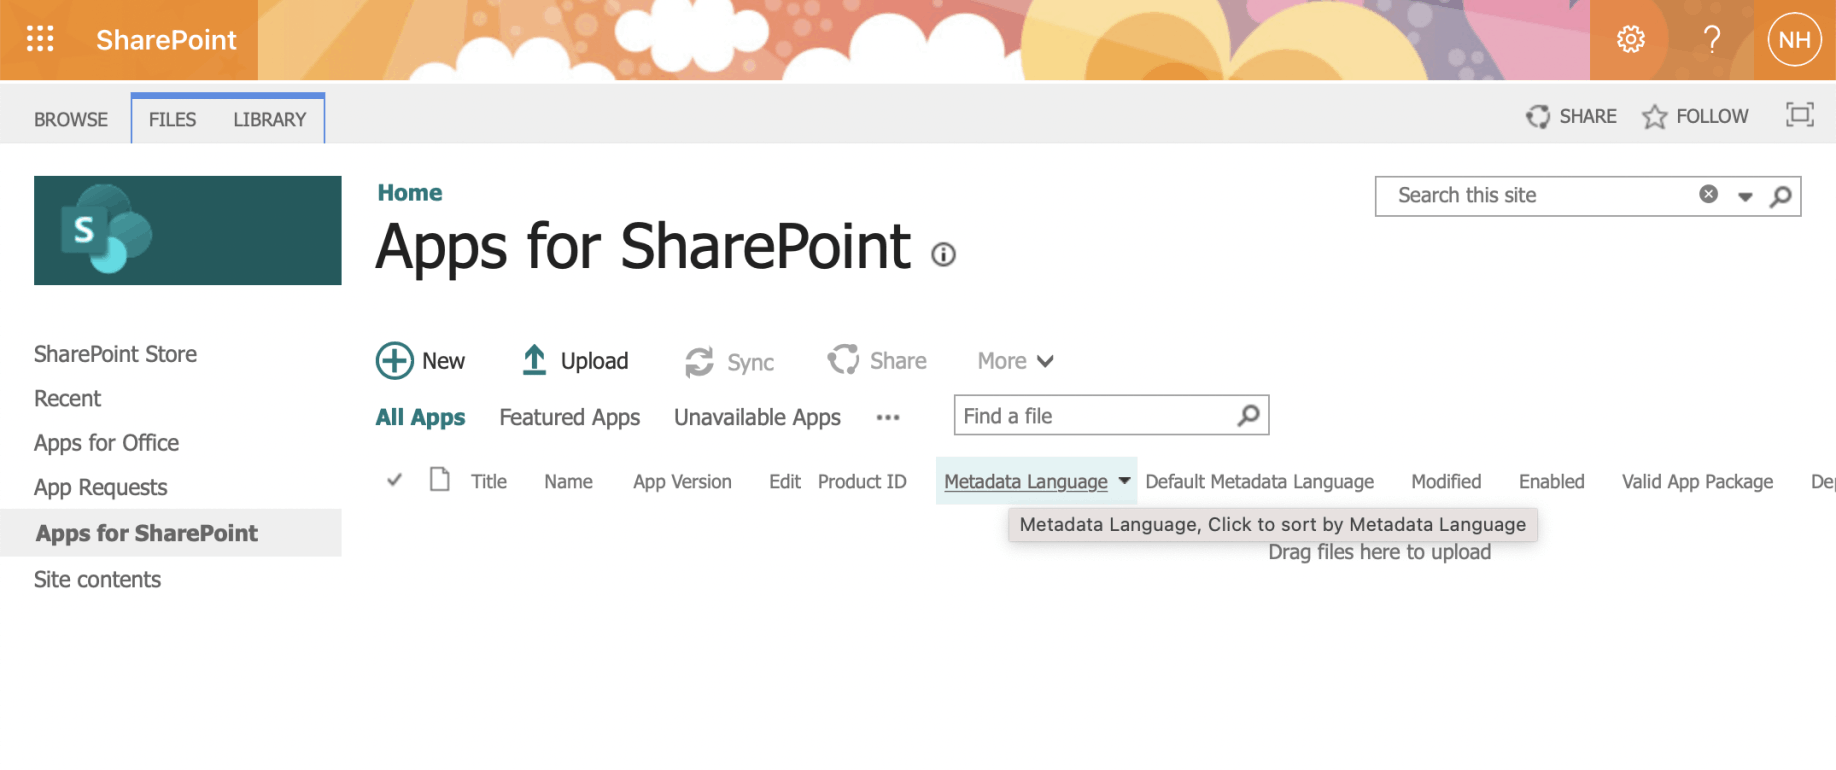Open the App Requests navigation link

click(100, 487)
